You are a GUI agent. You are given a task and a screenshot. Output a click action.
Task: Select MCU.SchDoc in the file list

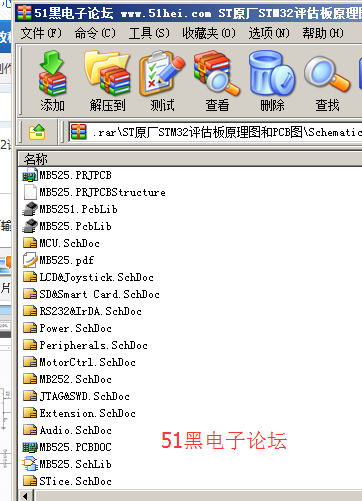click(x=62, y=243)
